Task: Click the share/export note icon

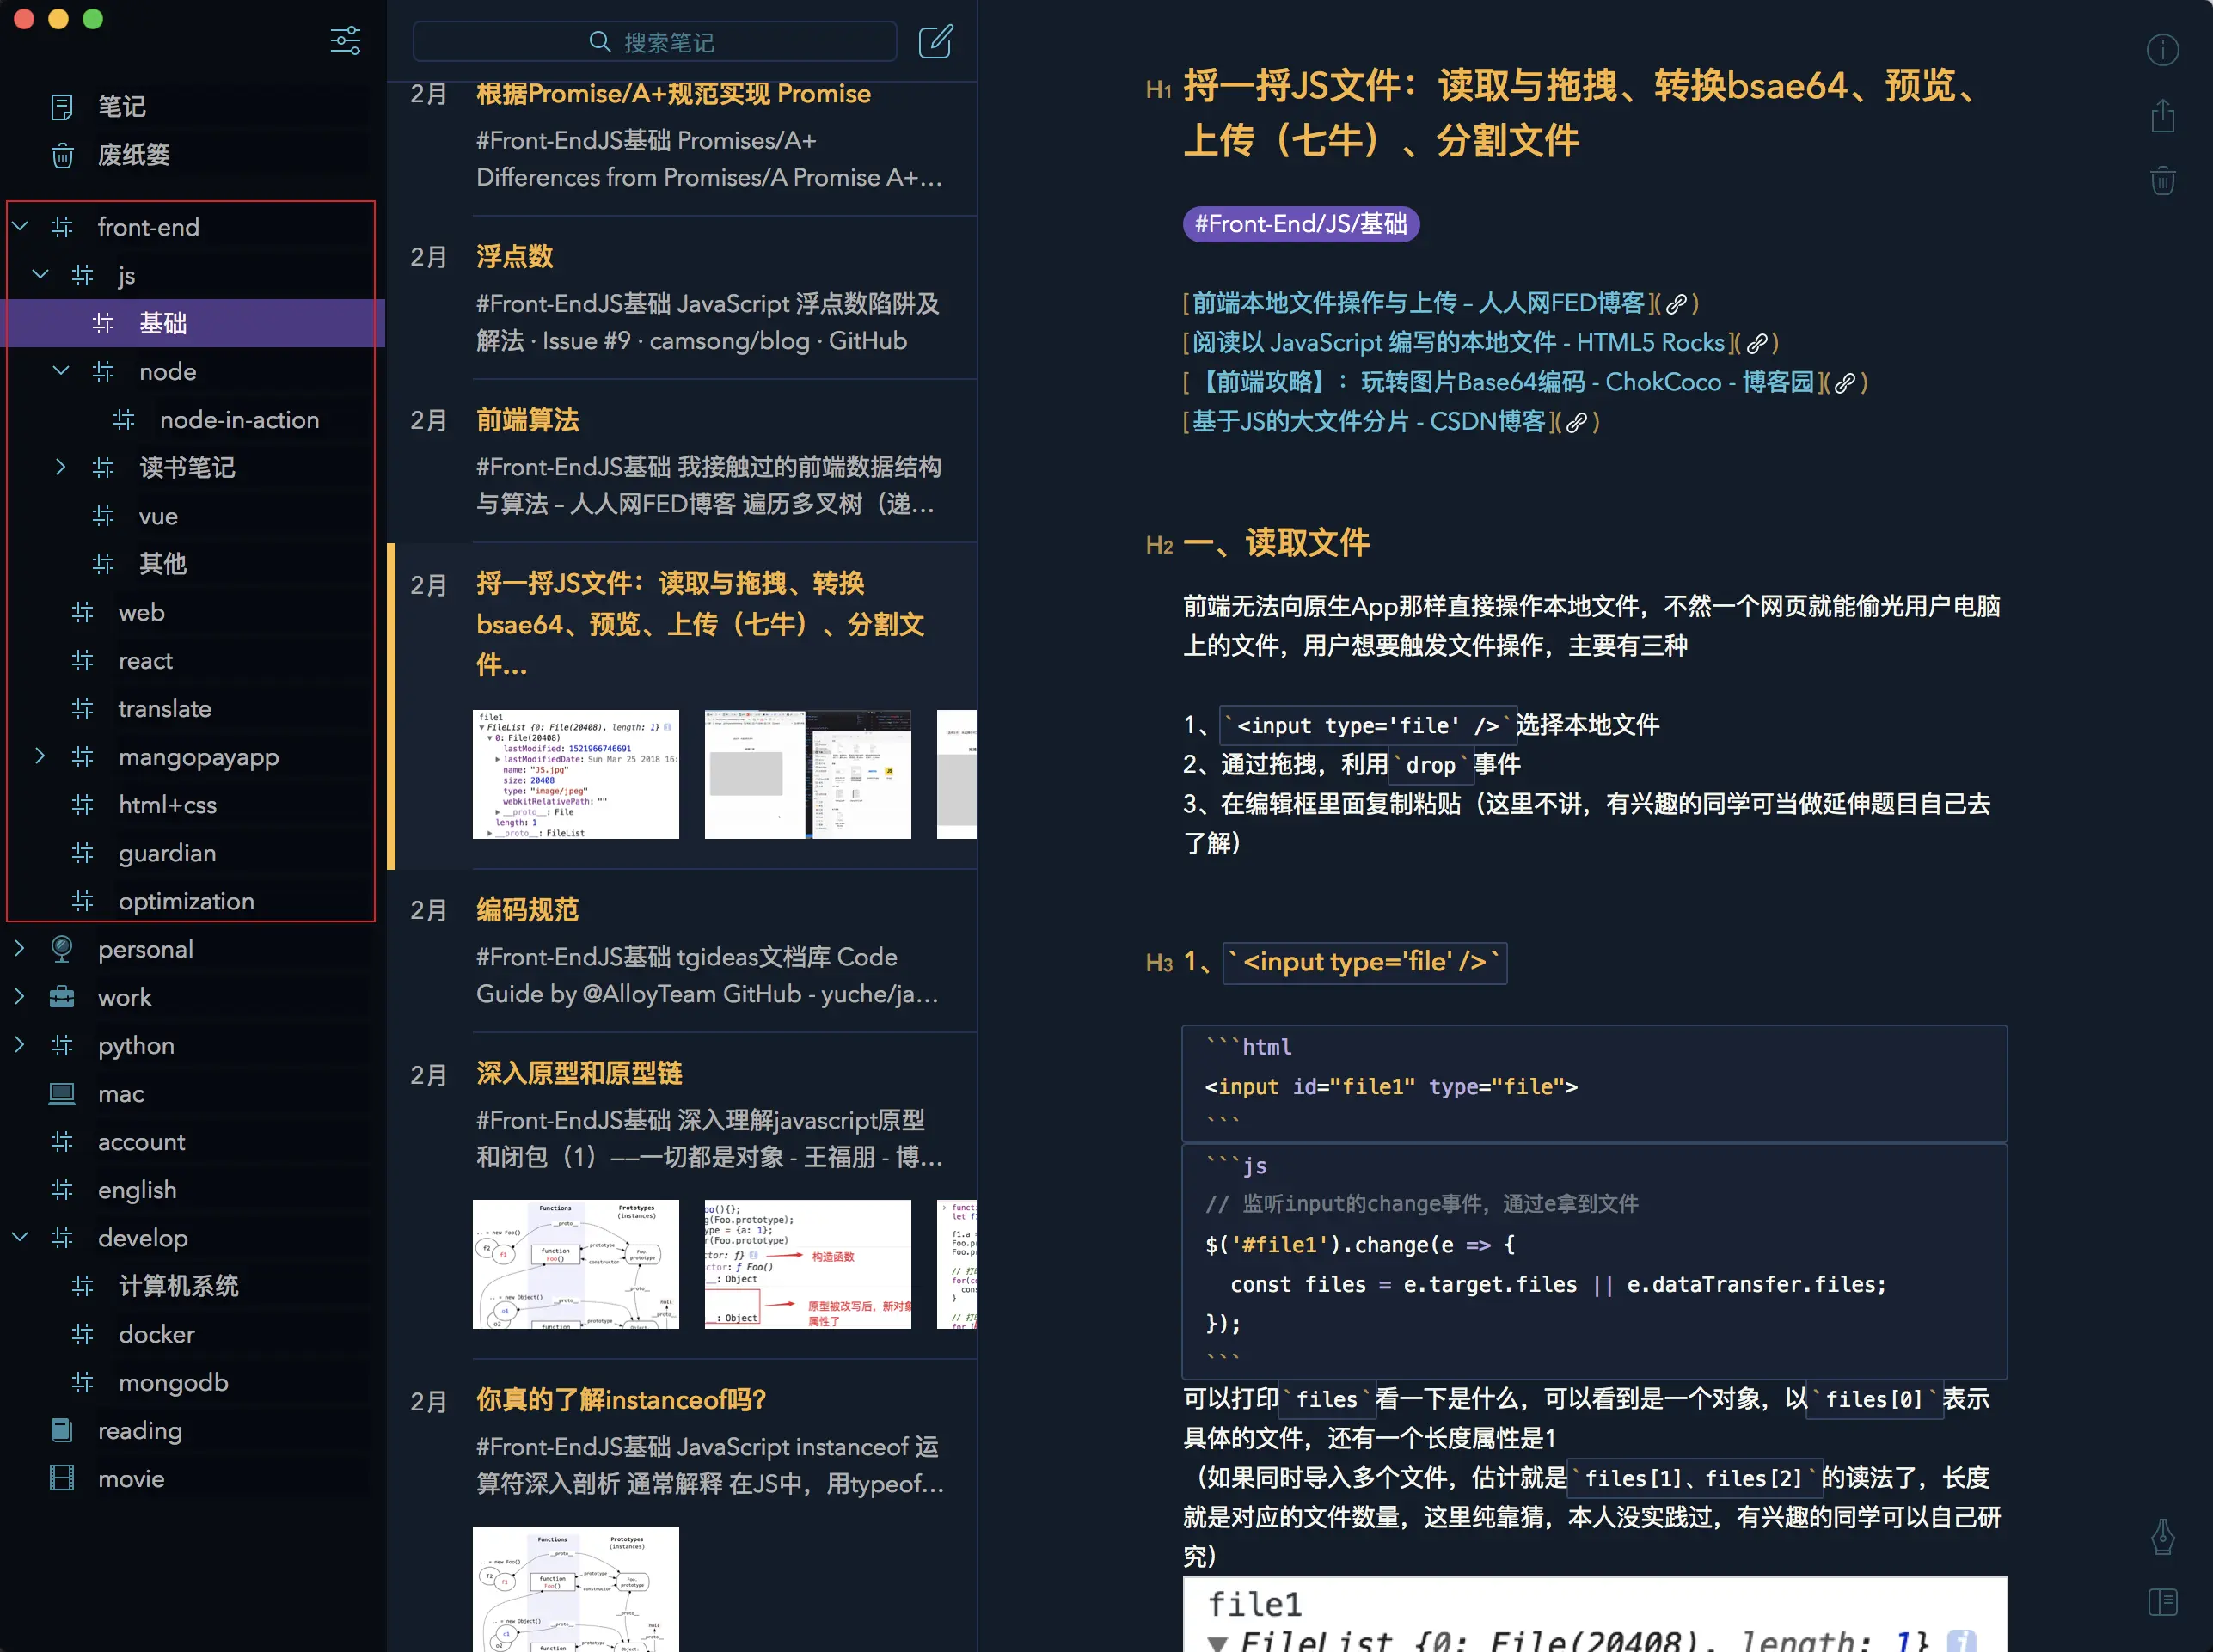Action: click(x=2162, y=116)
